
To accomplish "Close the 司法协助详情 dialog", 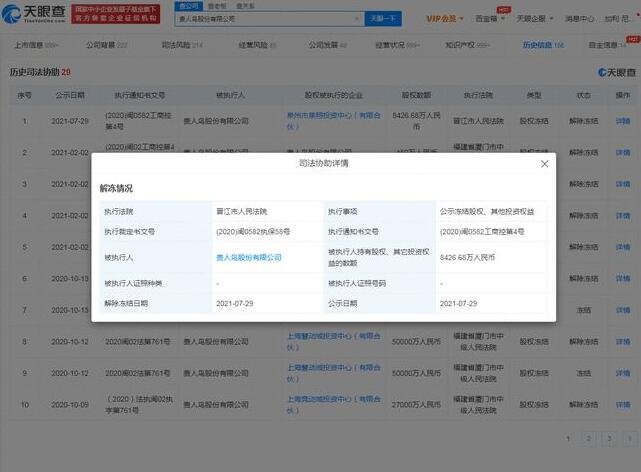I will tap(544, 164).
